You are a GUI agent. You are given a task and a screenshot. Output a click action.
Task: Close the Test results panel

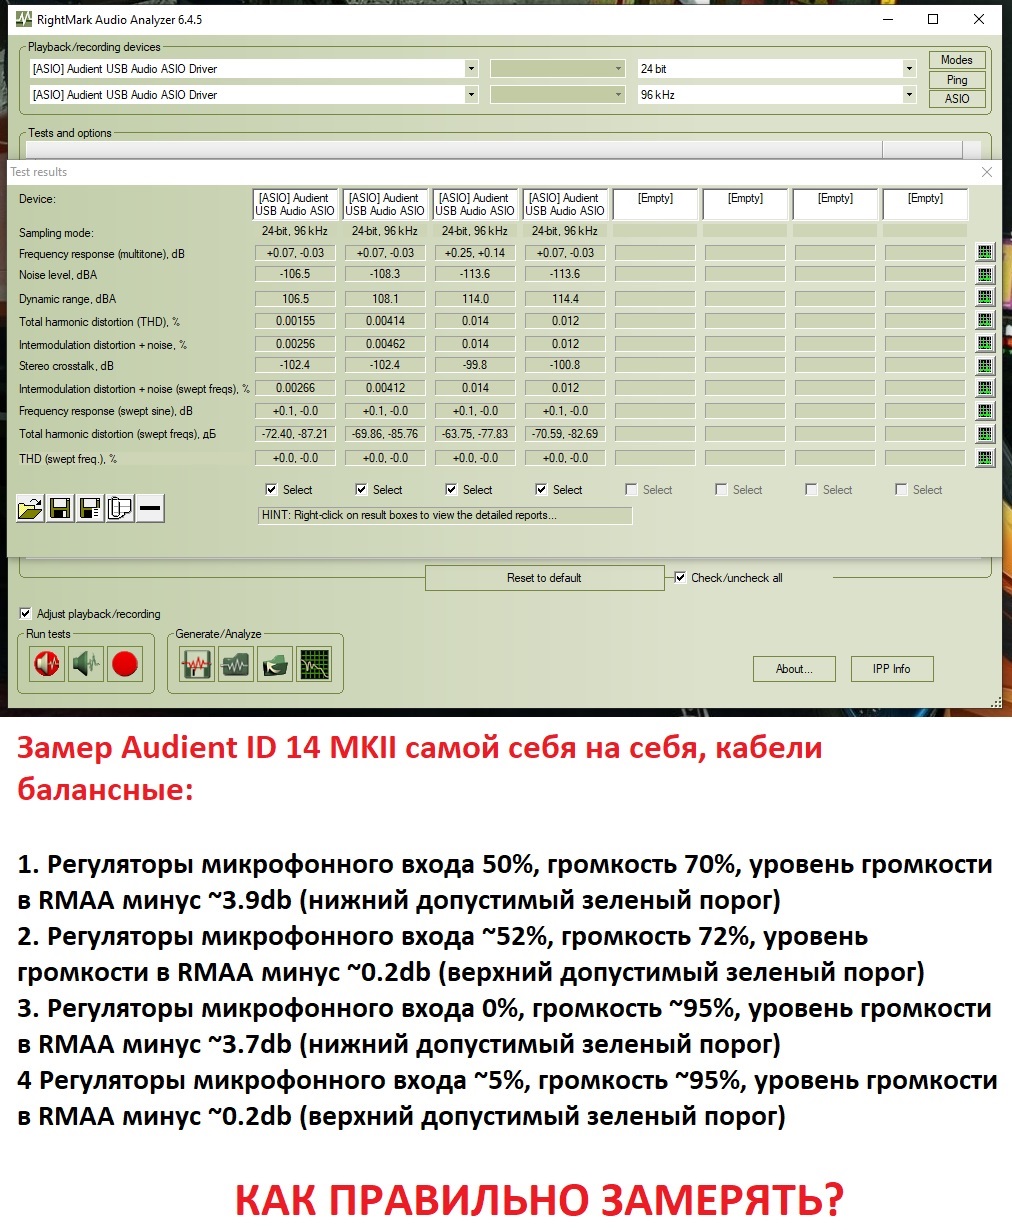point(987,172)
